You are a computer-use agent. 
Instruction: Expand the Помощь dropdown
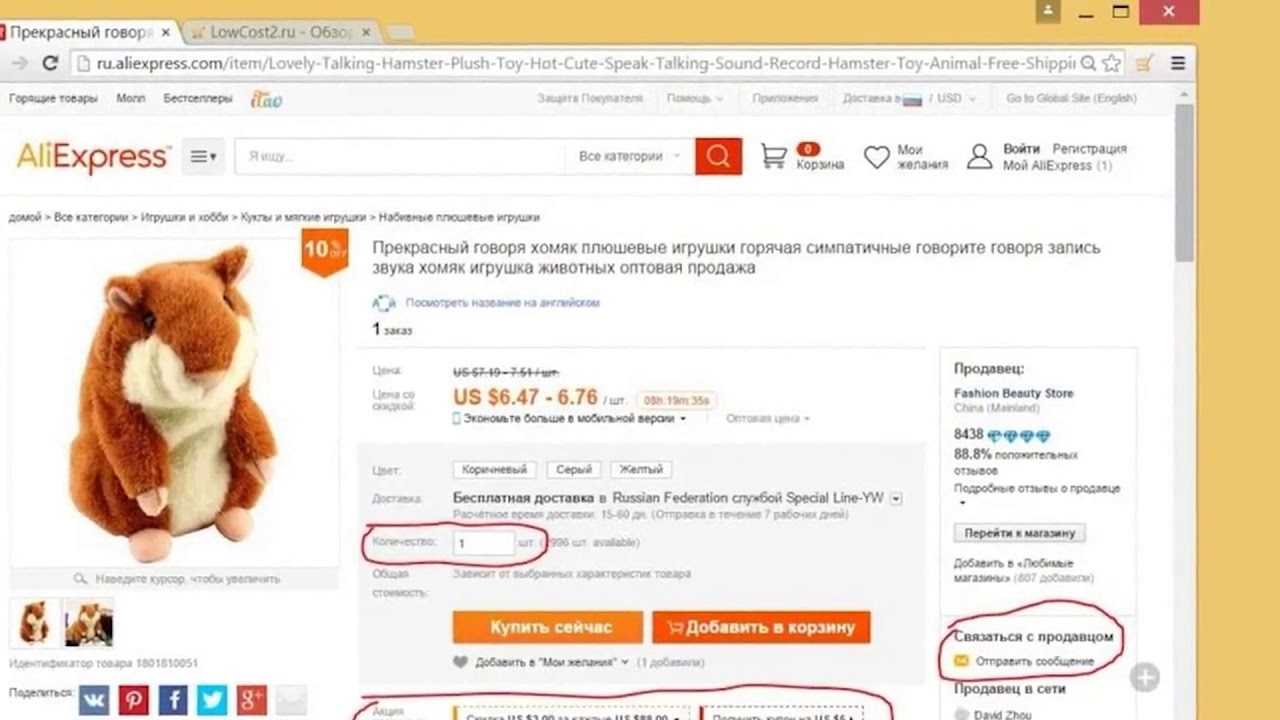[695, 98]
